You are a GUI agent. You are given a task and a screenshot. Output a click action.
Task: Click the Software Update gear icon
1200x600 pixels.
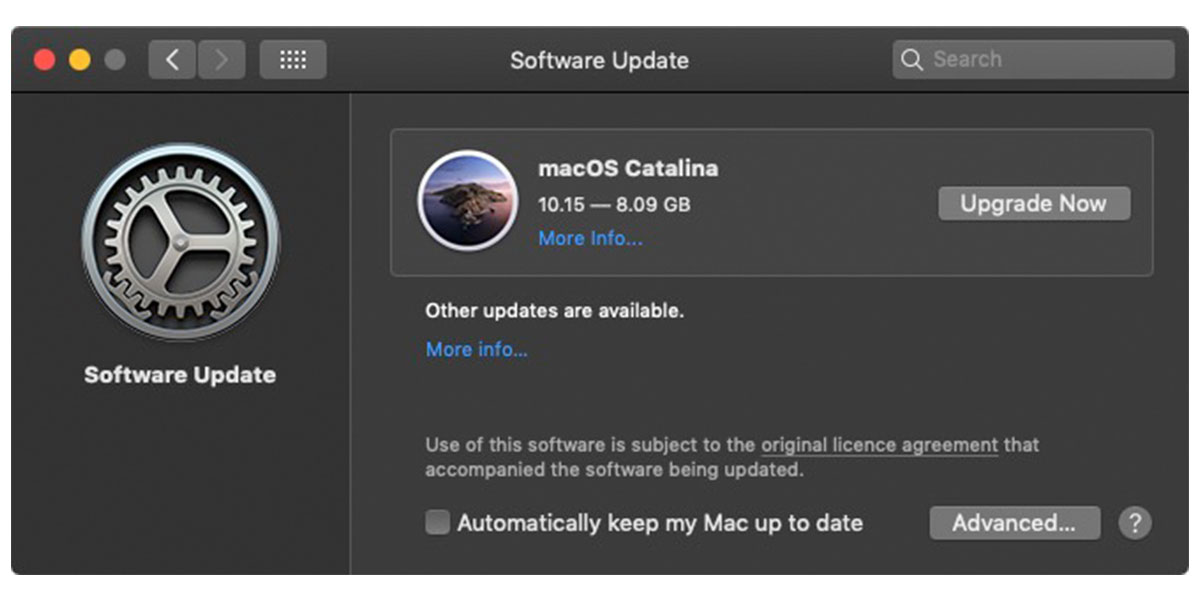[181, 243]
